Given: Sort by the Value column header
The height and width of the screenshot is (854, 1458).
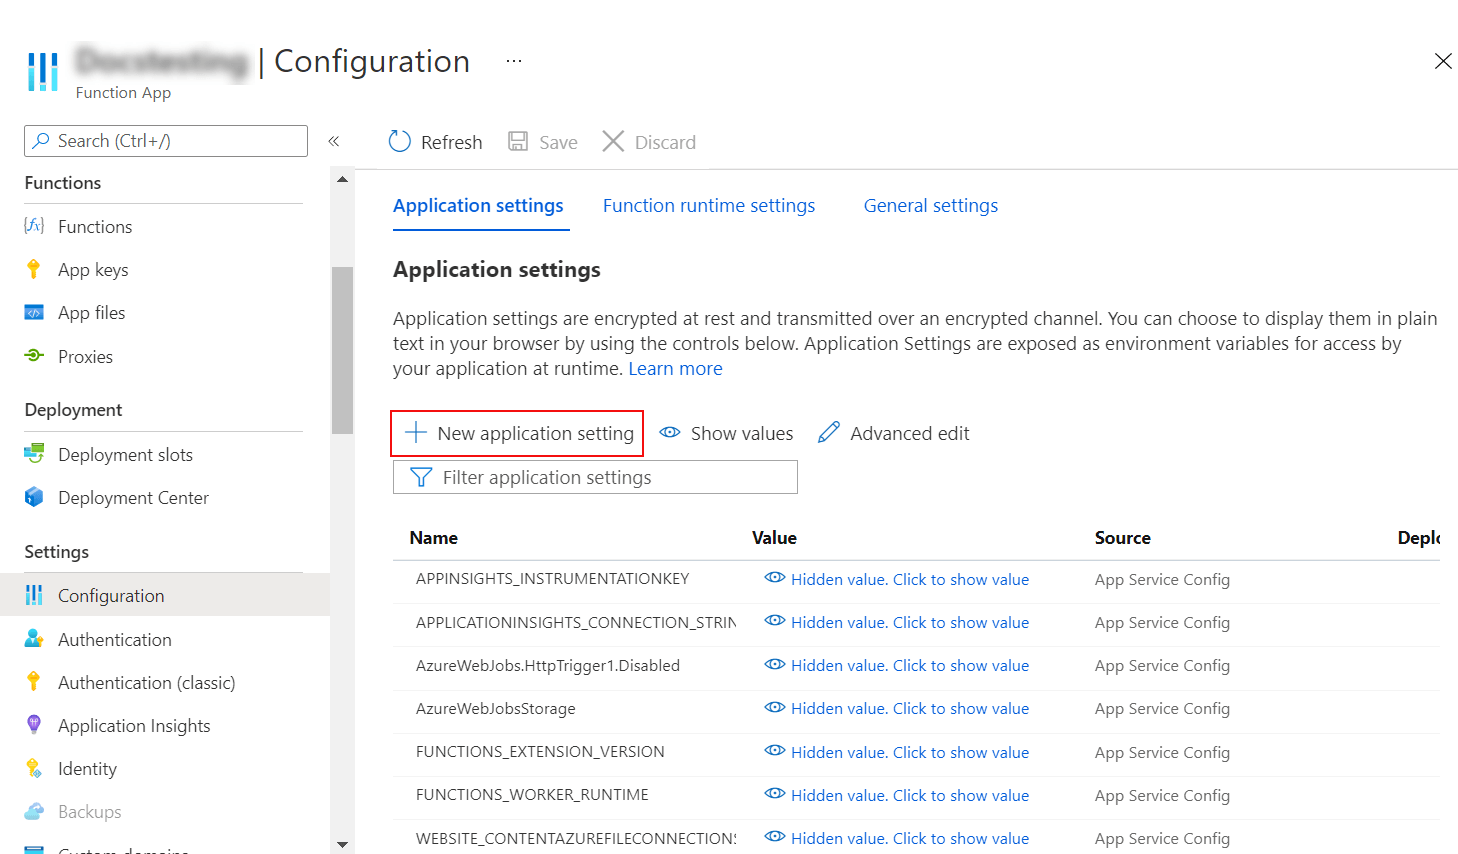Looking at the screenshot, I should click(x=774, y=538).
